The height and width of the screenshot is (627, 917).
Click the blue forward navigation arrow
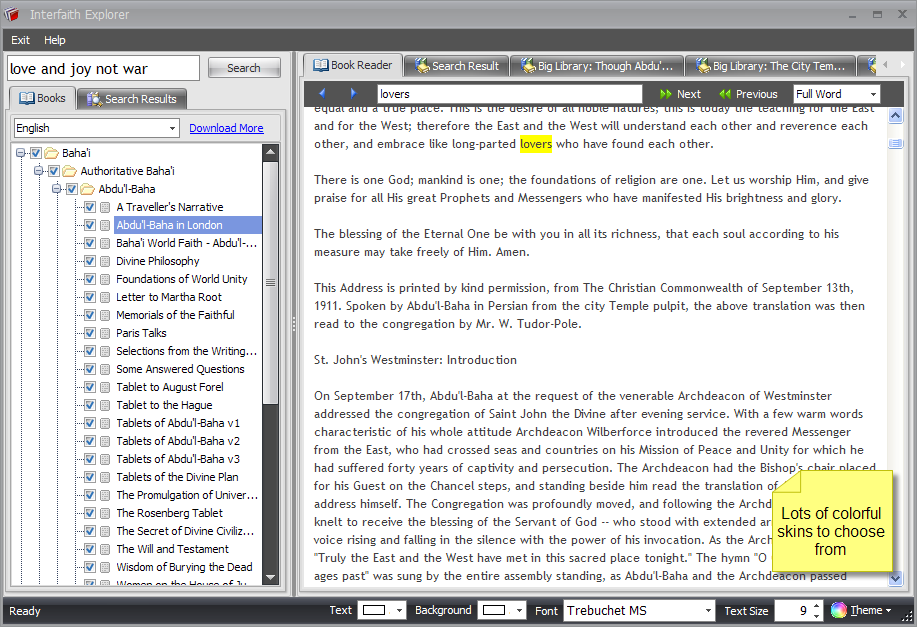point(353,94)
